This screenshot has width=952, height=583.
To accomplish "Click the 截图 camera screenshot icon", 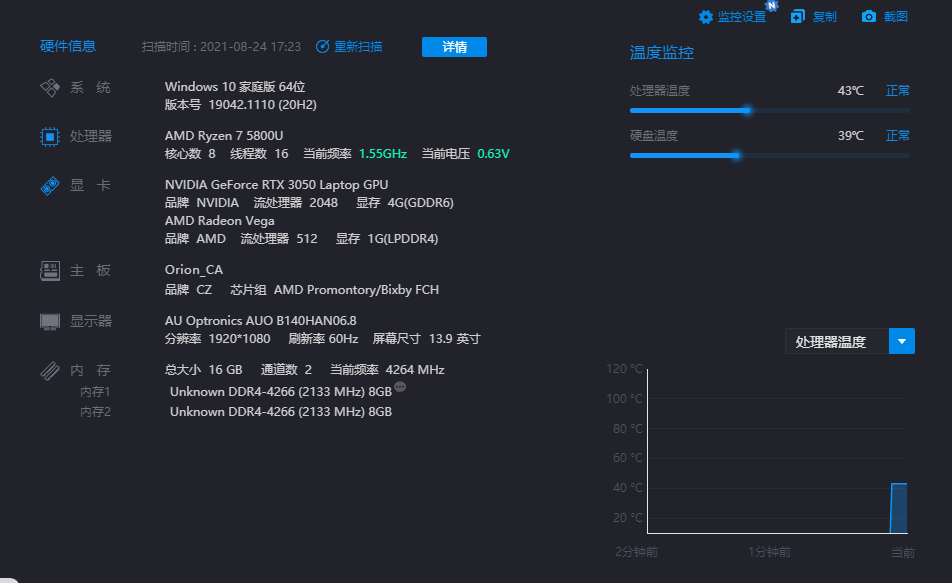I will (869, 16).
